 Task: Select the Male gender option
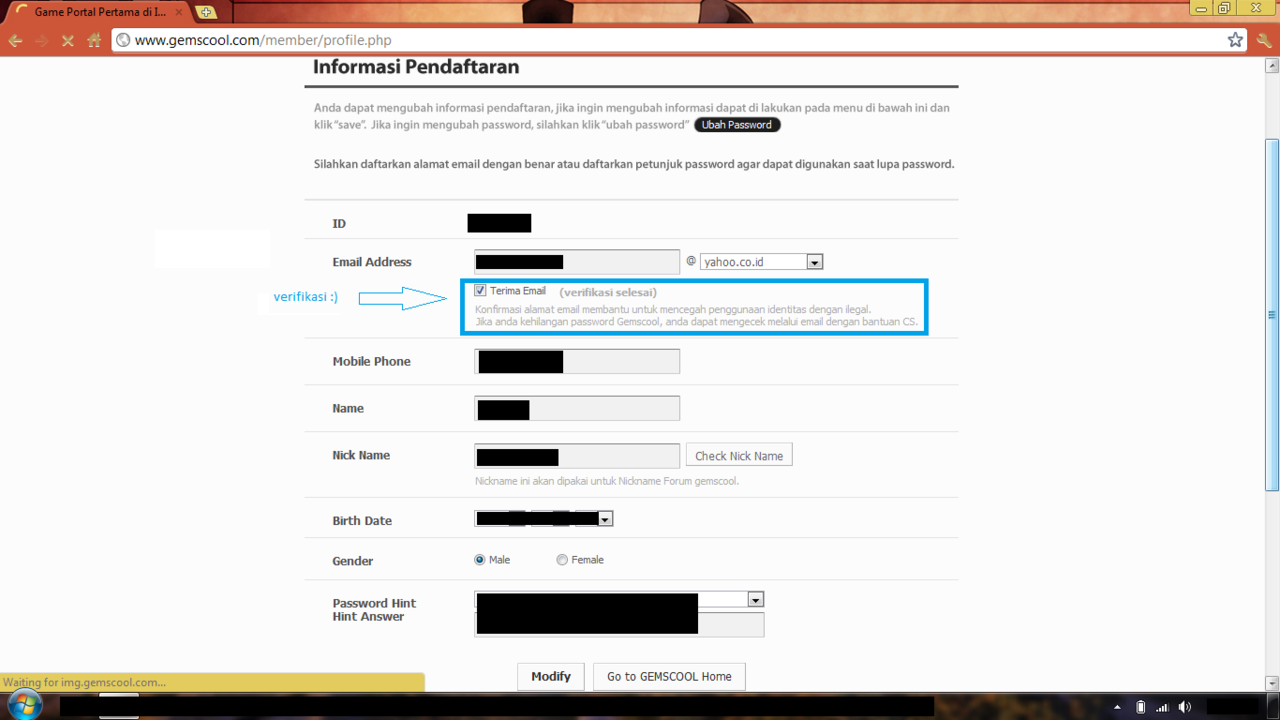(480, 560)
